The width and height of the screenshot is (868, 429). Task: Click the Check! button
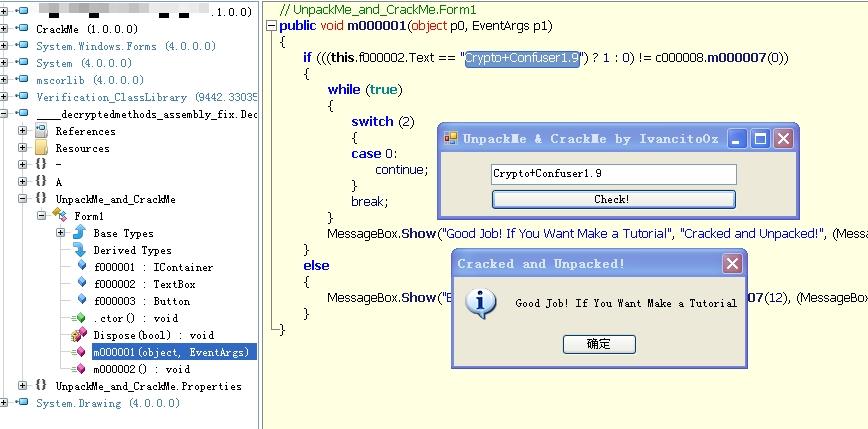point(613,199)
